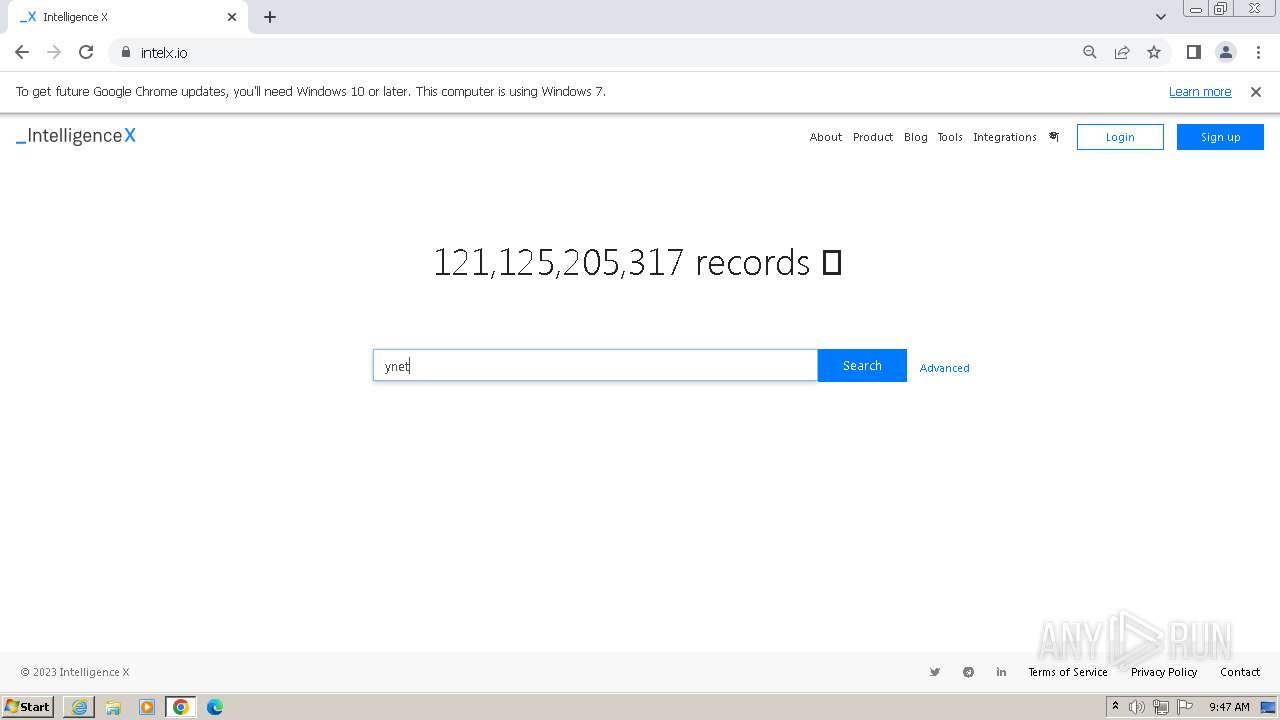
Task: Focus the search field containing ynet
Action: click(x=595, y=365)
